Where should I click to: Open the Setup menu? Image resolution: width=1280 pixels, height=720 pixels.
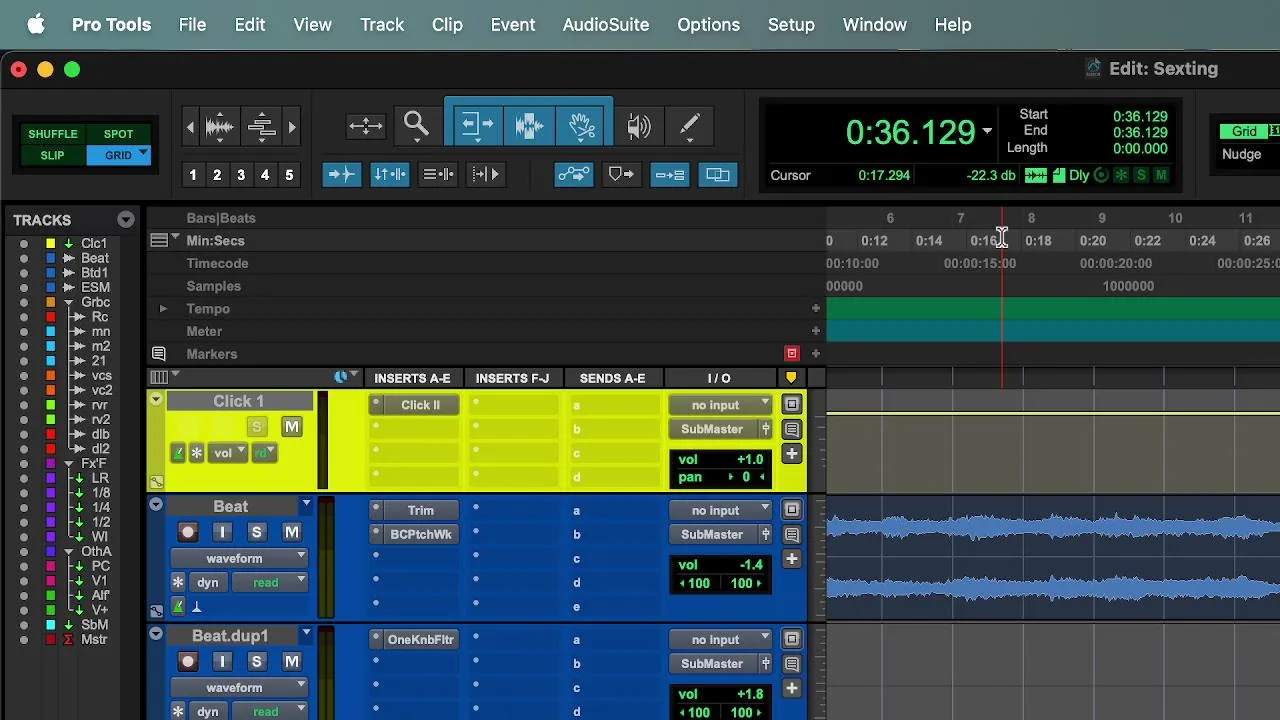click(791, 25)
